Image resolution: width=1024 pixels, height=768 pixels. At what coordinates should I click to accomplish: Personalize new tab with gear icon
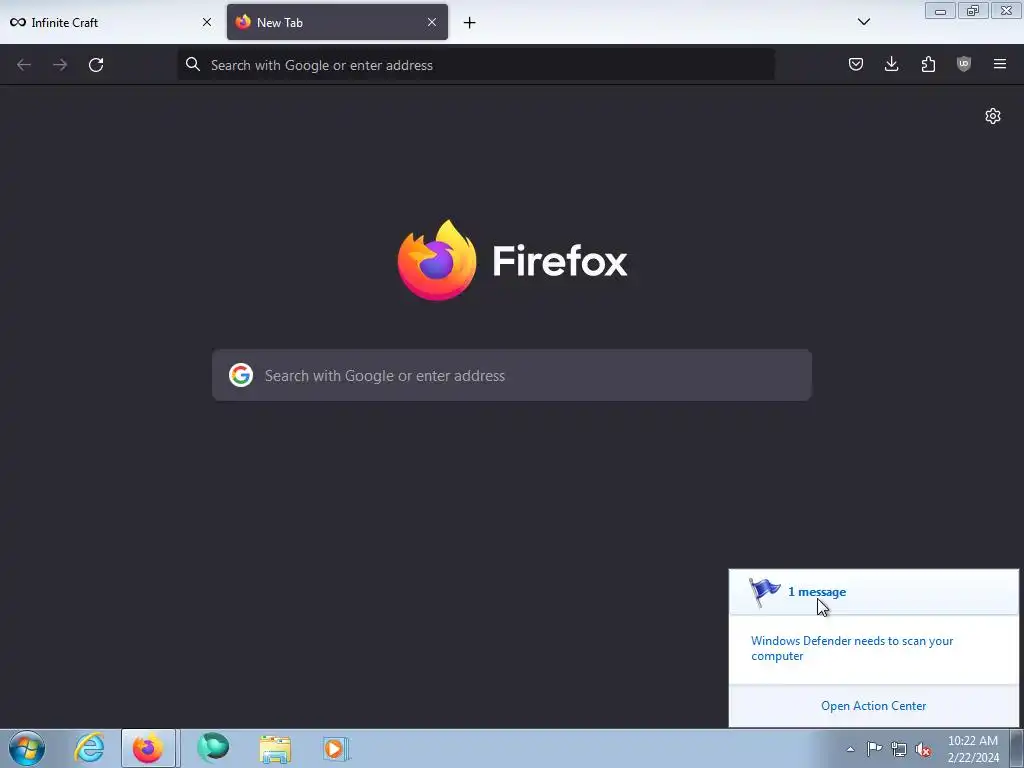click(x=993, y=116)
